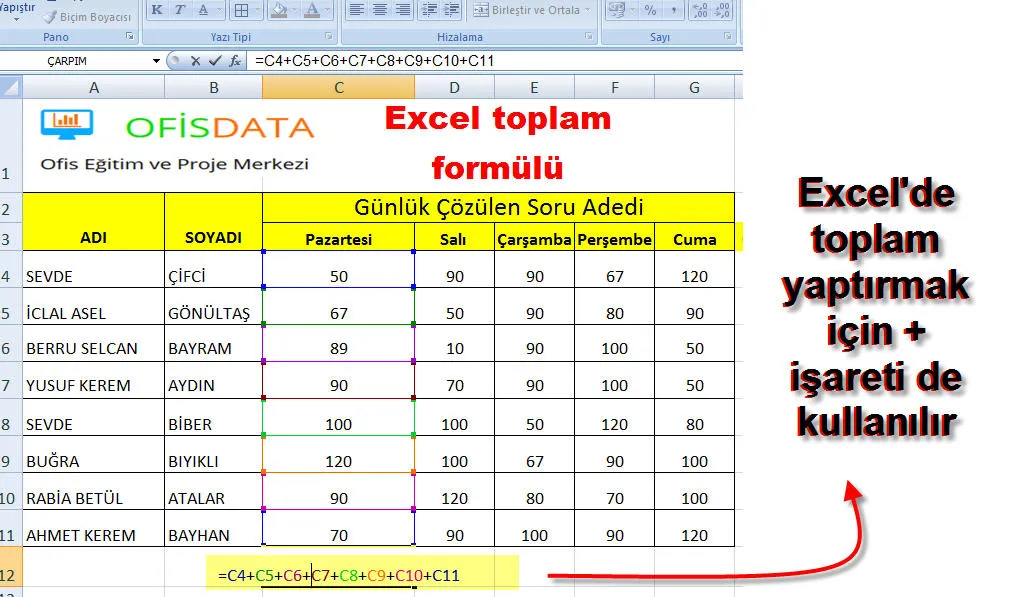1028x597 pixels.
Task: Click the Bold (K) formatting button
Action: click(157, 11)
